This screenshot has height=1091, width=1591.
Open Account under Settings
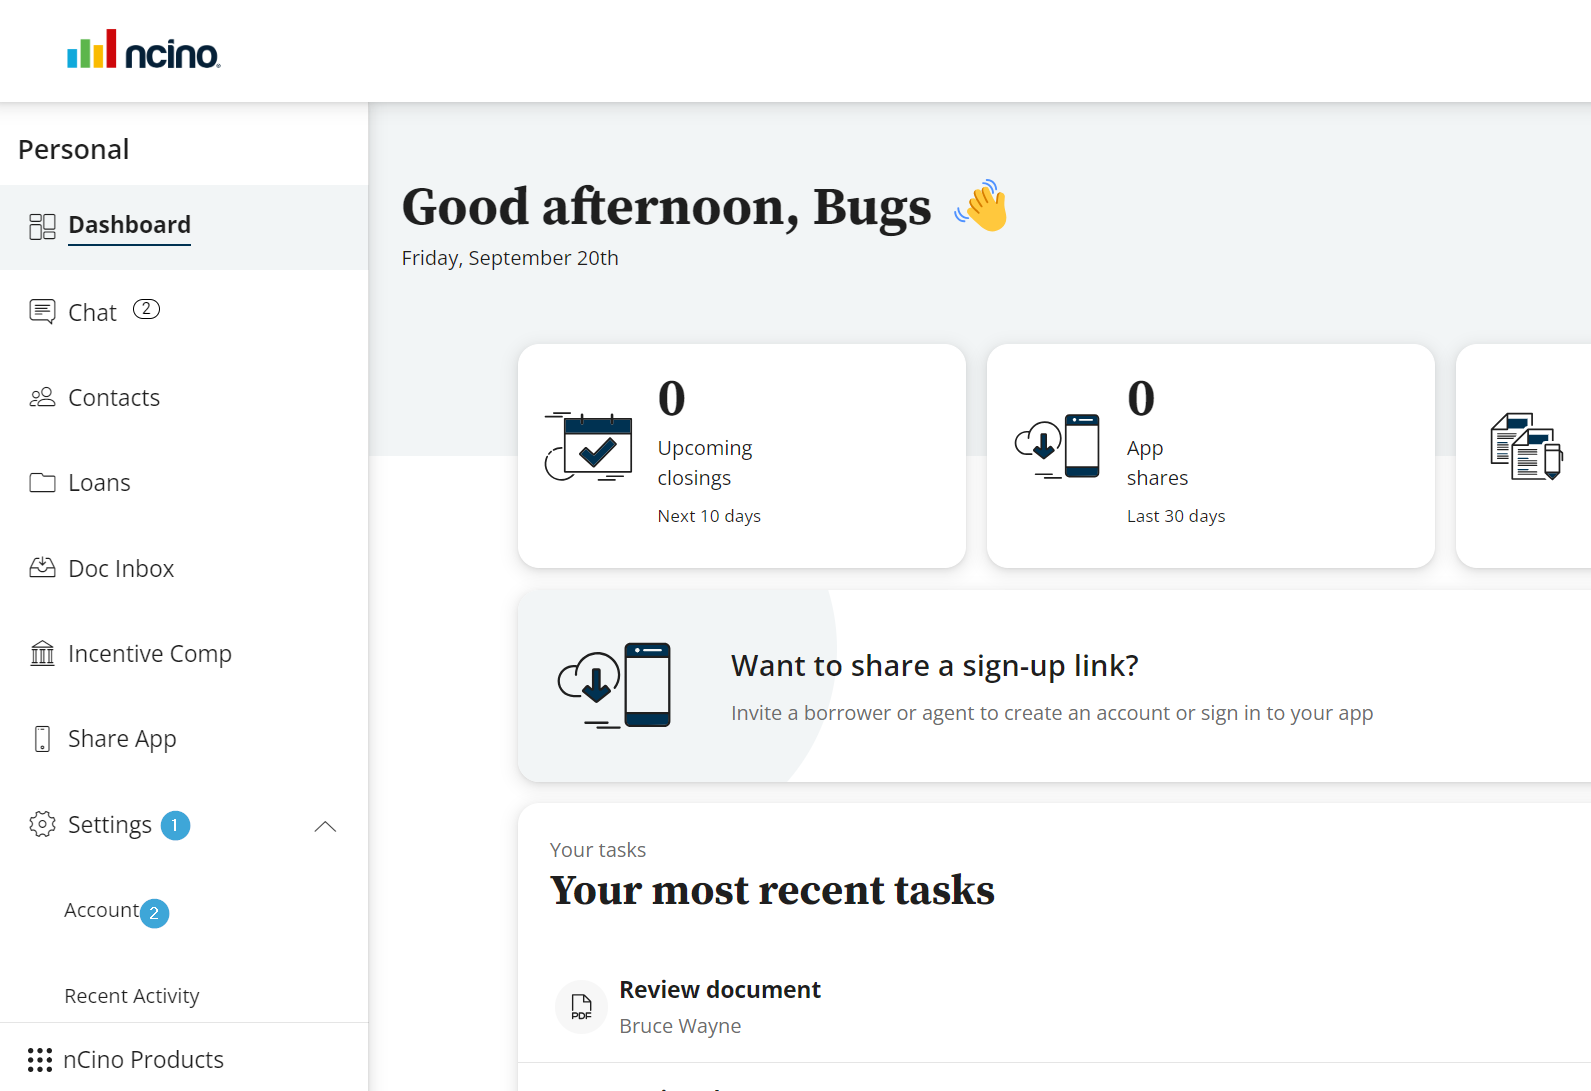[x=101, y=910]
